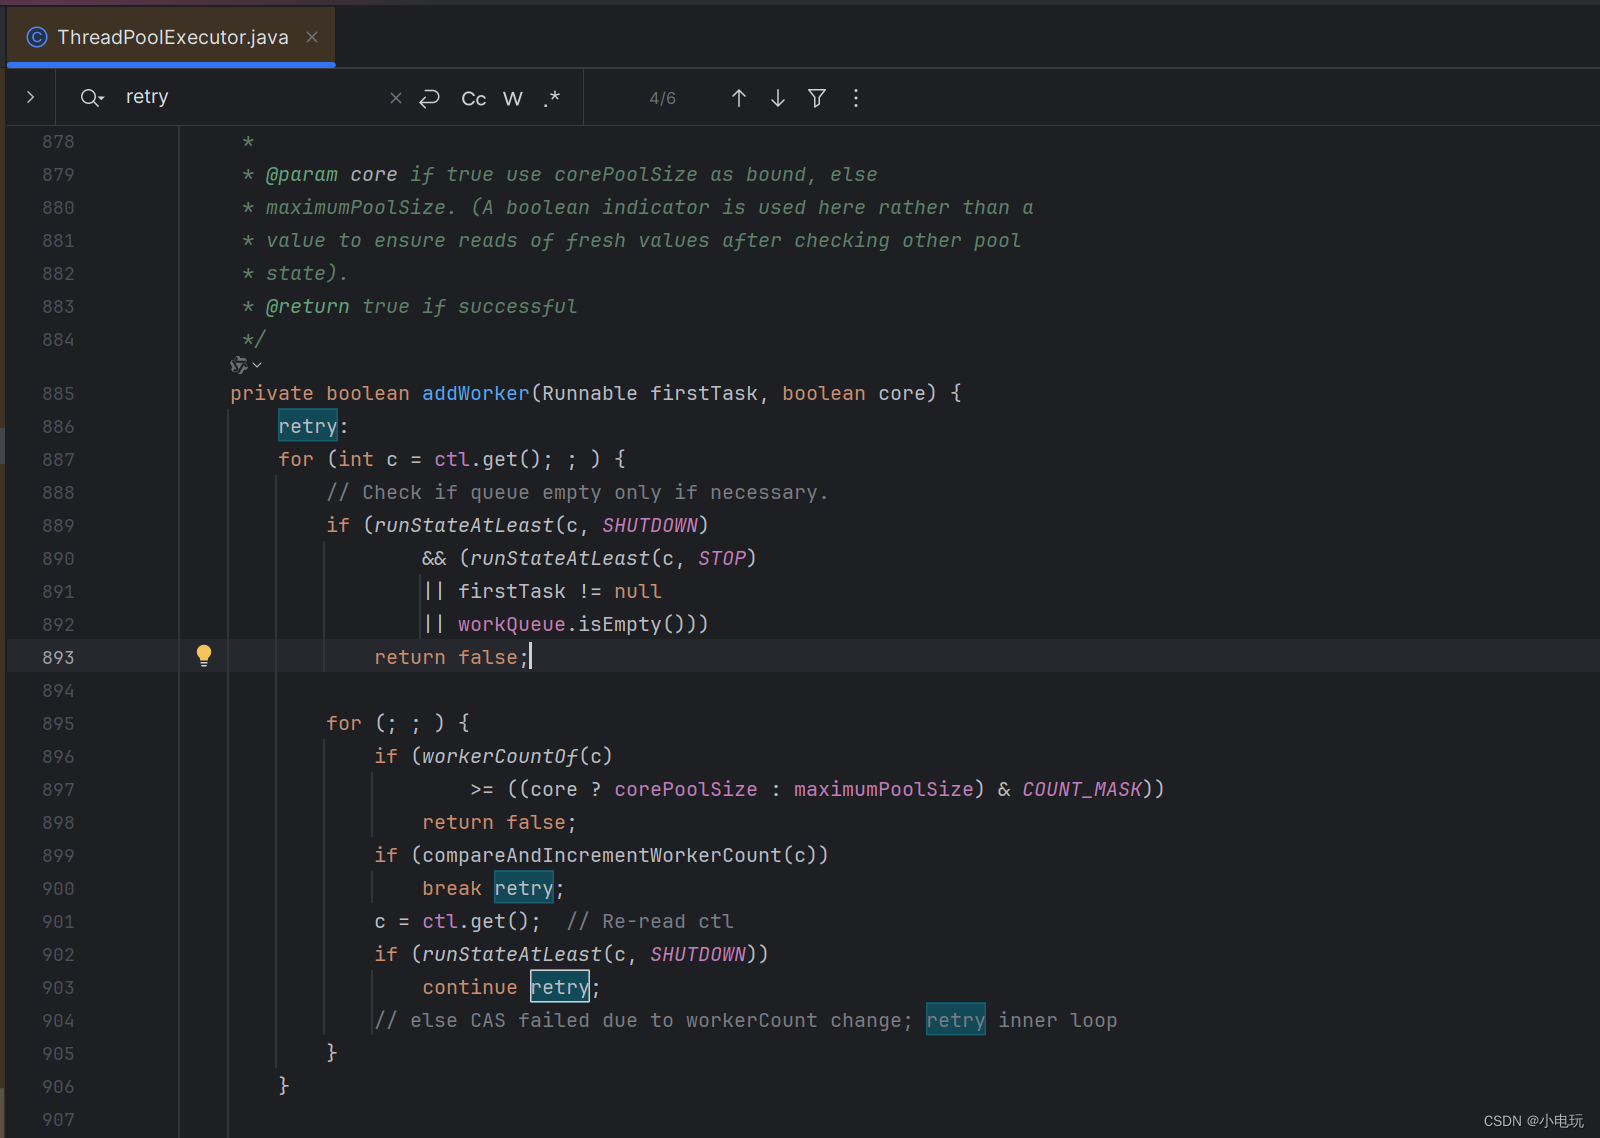This screenshot has height=1138, width=1600.
Task: Click the highlighted 'retry' label on line 886
Action: pos(308,426)
